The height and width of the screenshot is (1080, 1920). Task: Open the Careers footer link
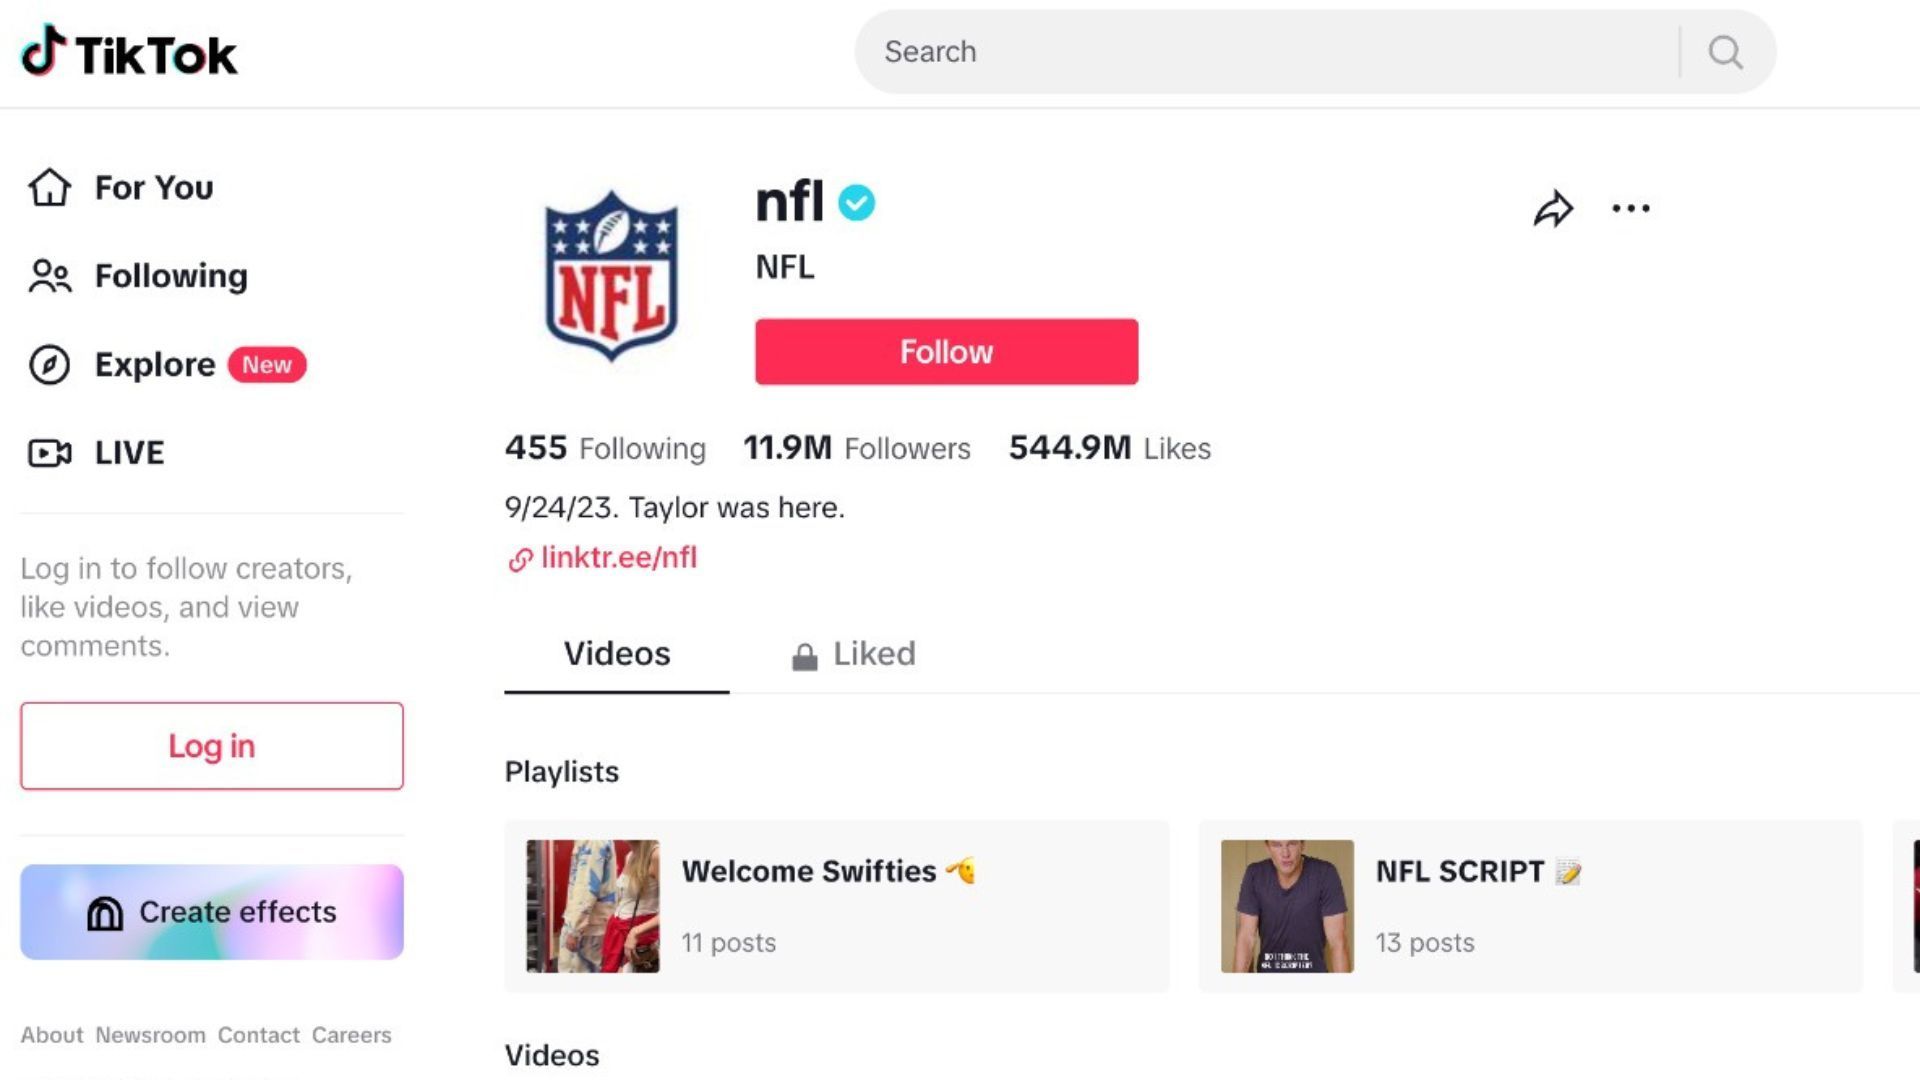pos(351,1035)
